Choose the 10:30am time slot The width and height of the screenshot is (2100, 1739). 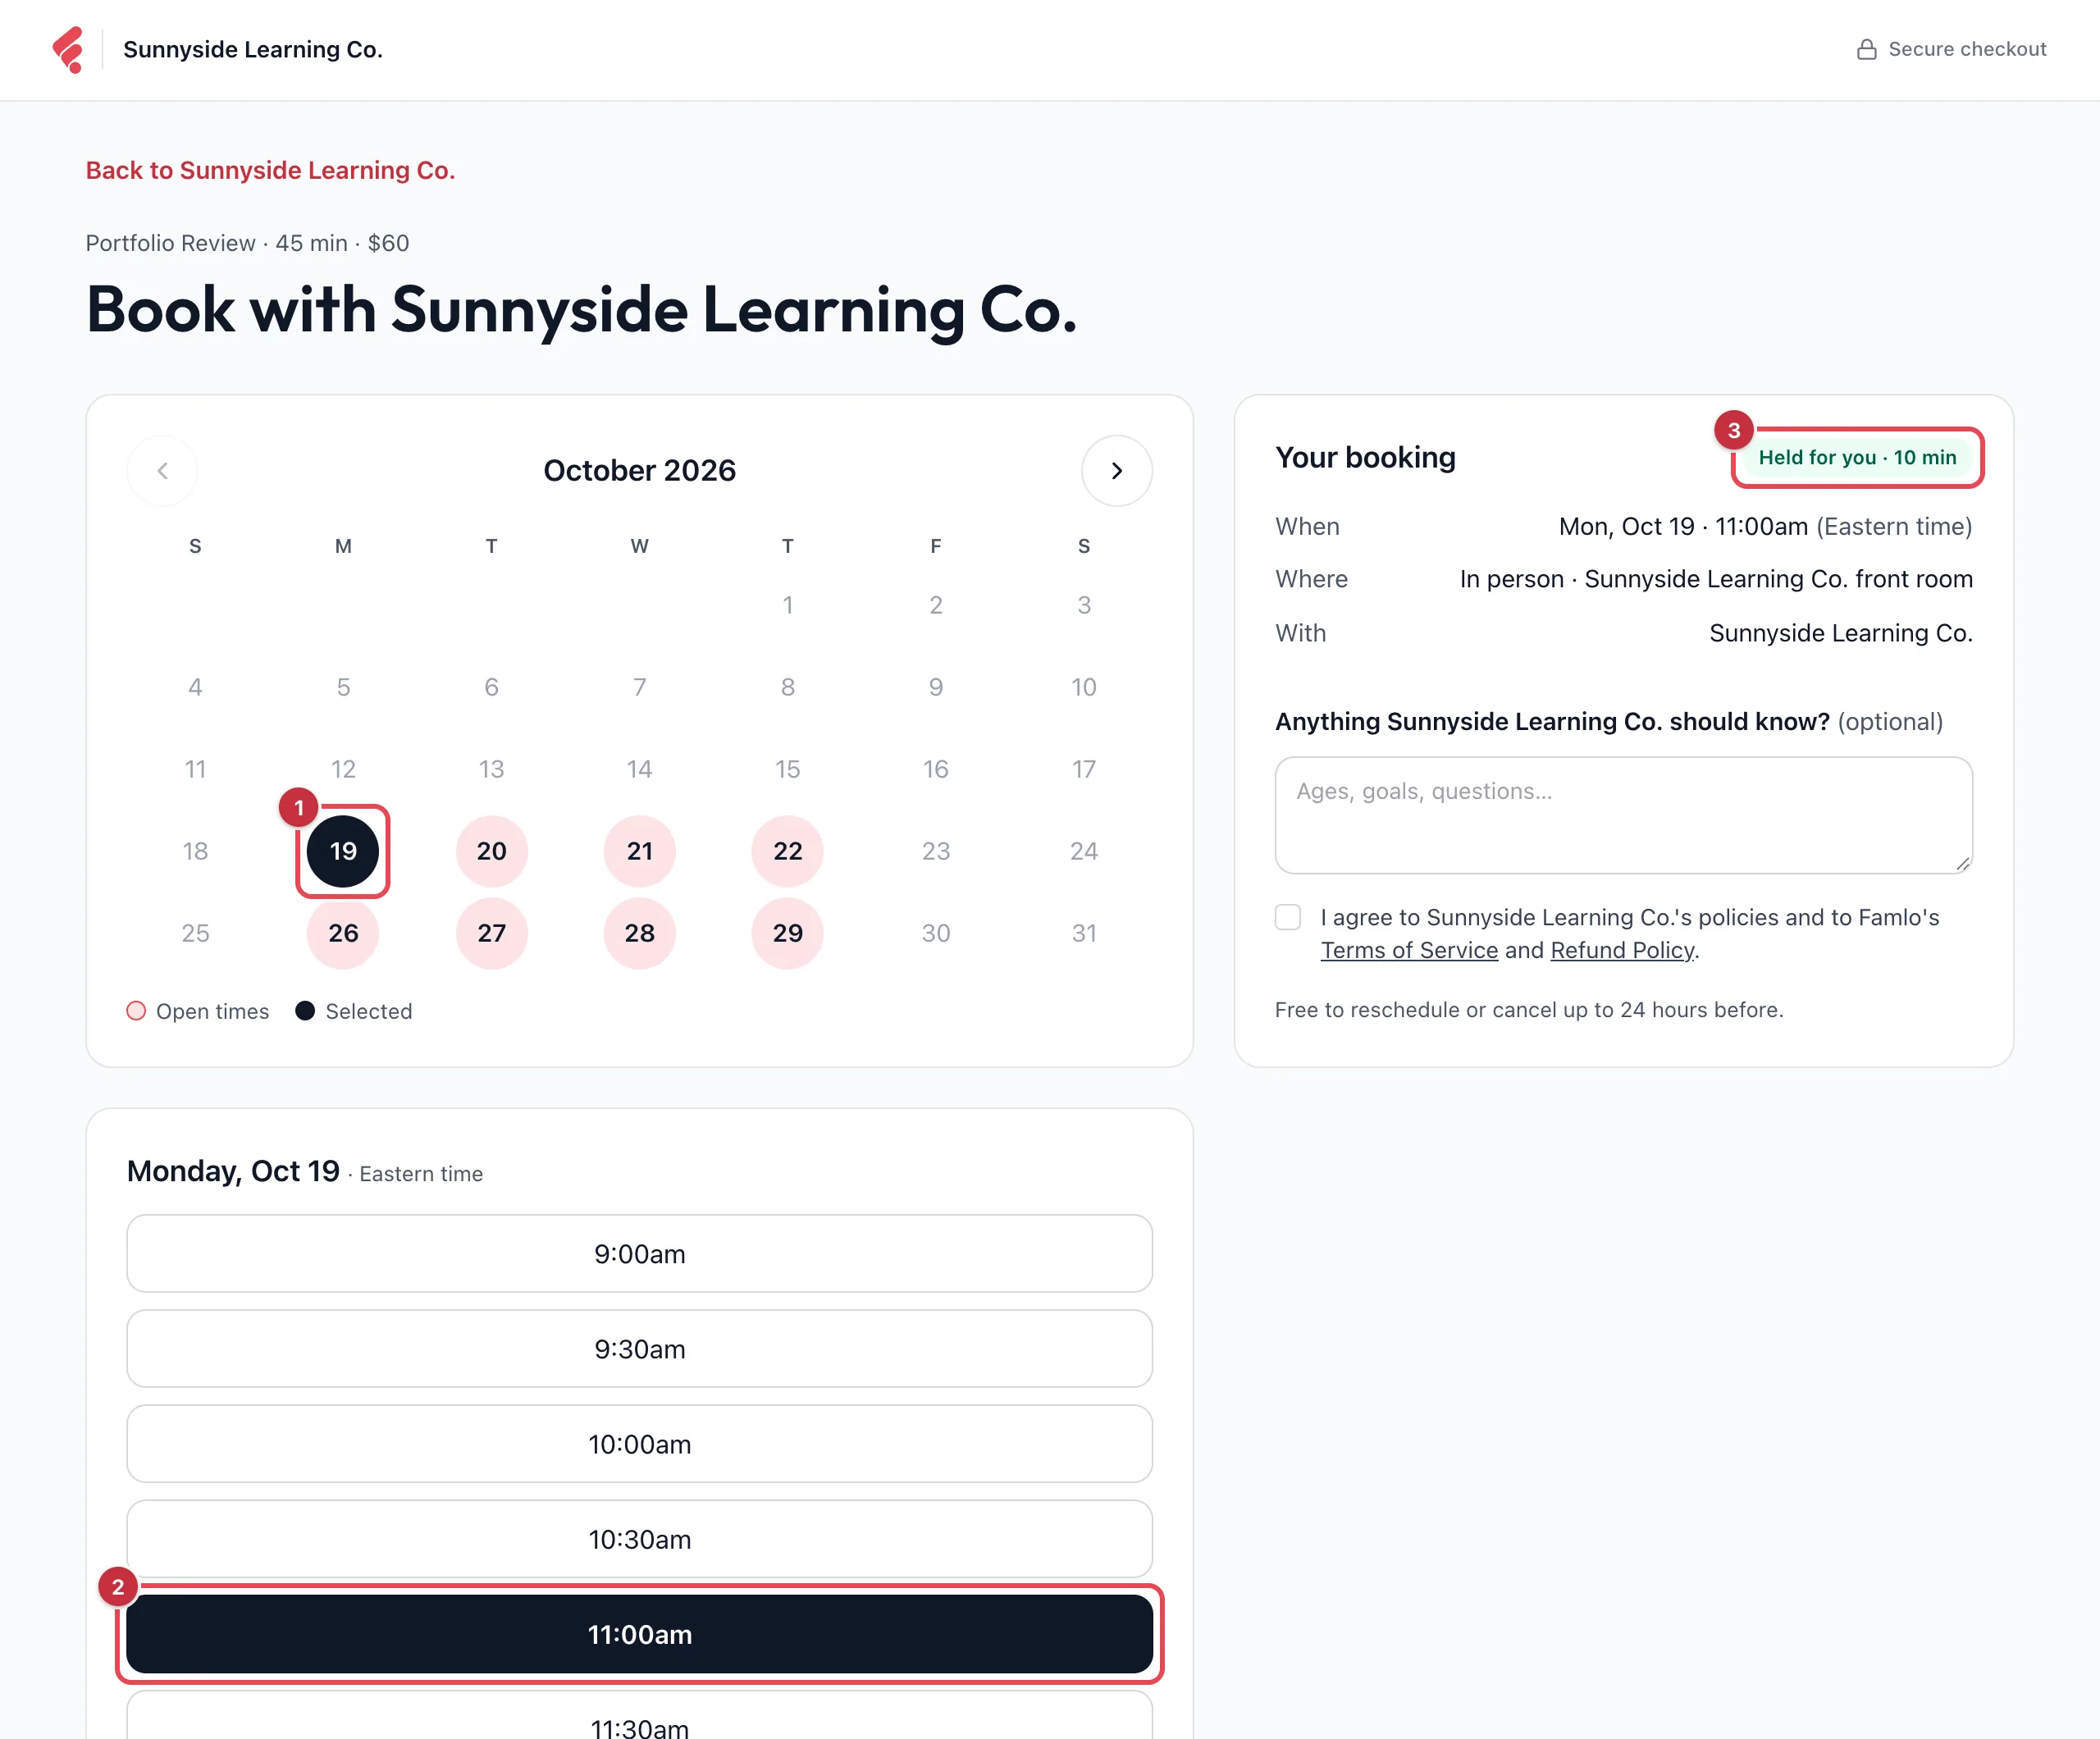pyautogui.click(x=640, y=1539)
